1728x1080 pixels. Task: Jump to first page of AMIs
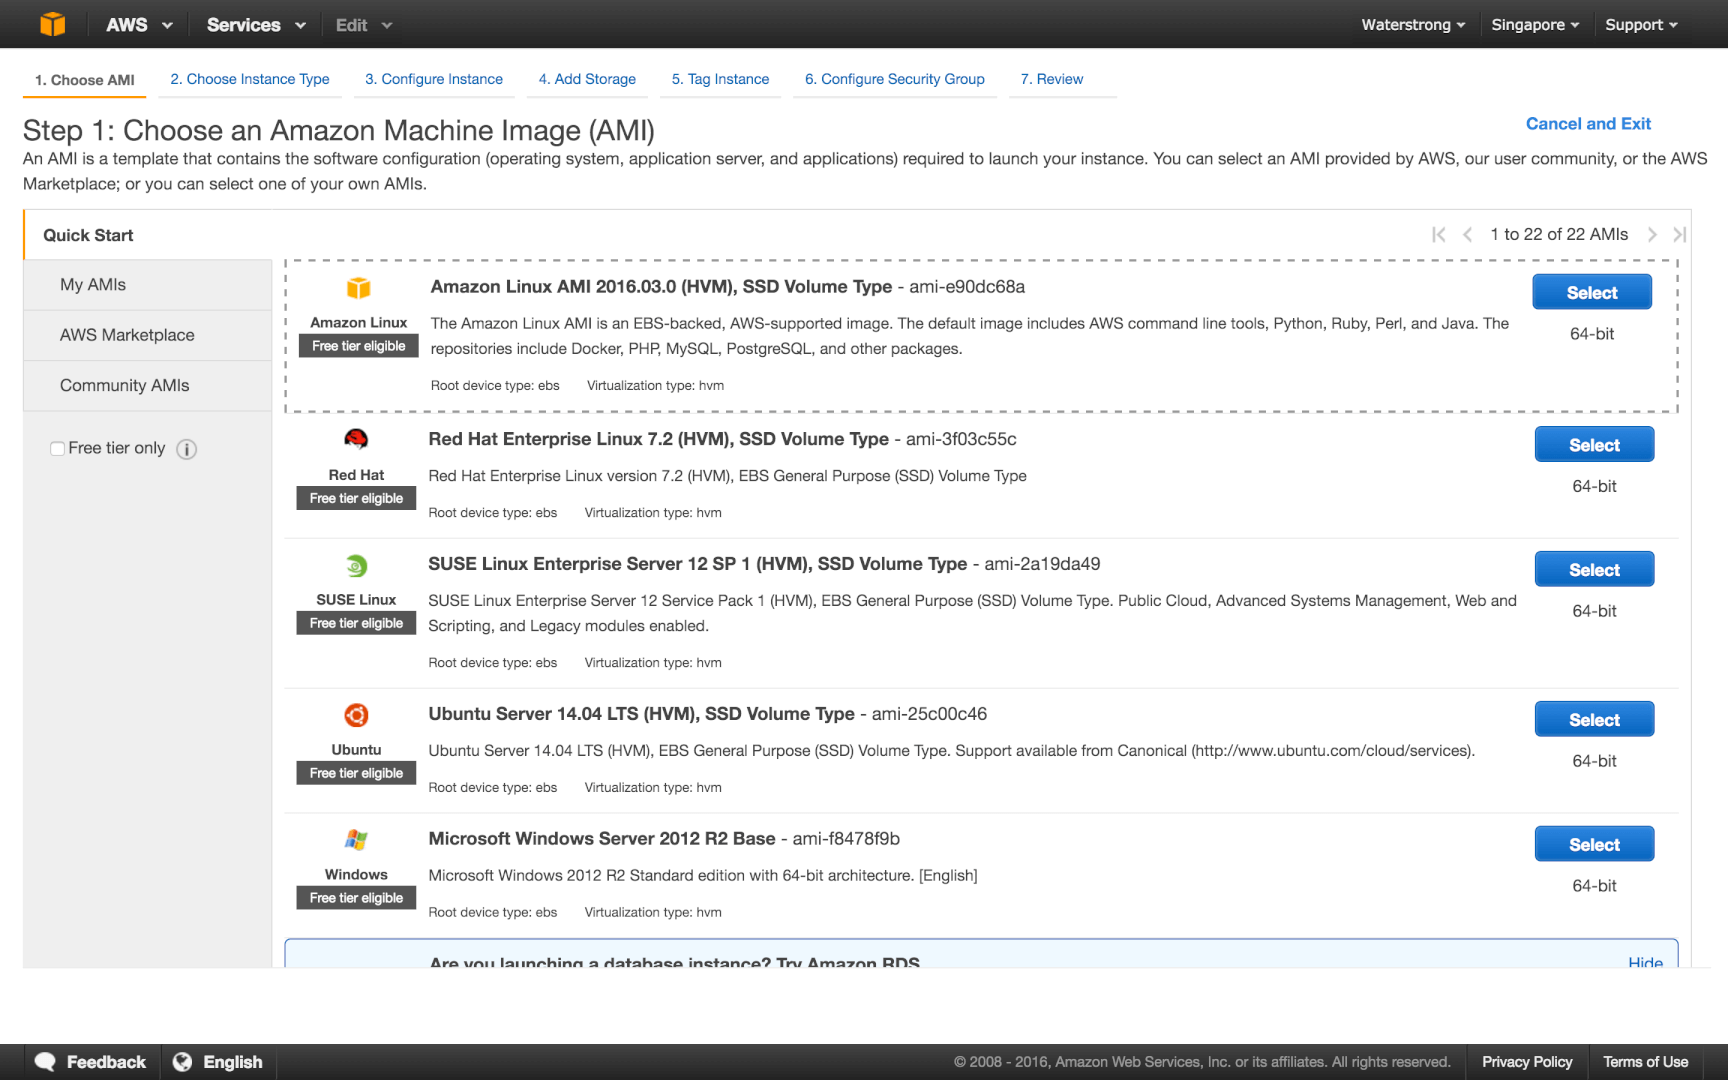pos(1439,235)
